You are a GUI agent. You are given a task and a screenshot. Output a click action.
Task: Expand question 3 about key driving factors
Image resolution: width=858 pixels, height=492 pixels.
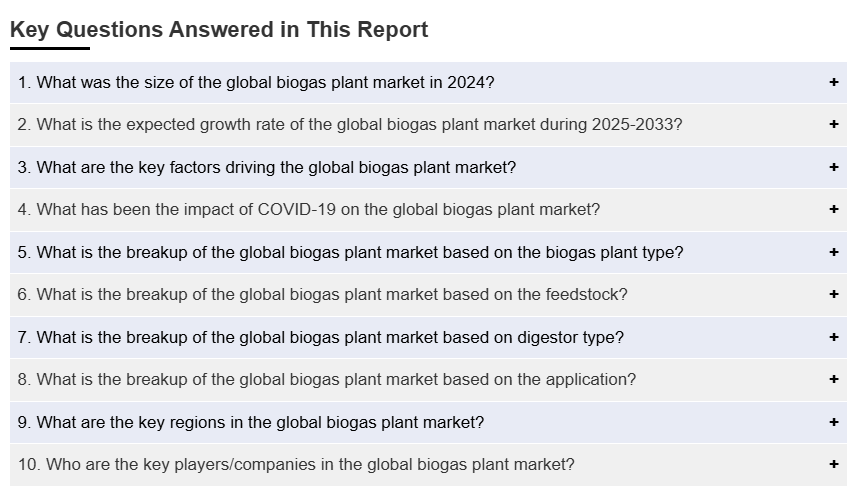tap(267, 167)
